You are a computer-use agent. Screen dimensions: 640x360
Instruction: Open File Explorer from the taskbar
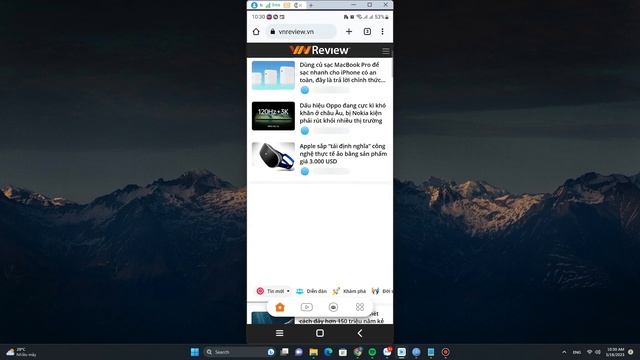tap(313, 352)
